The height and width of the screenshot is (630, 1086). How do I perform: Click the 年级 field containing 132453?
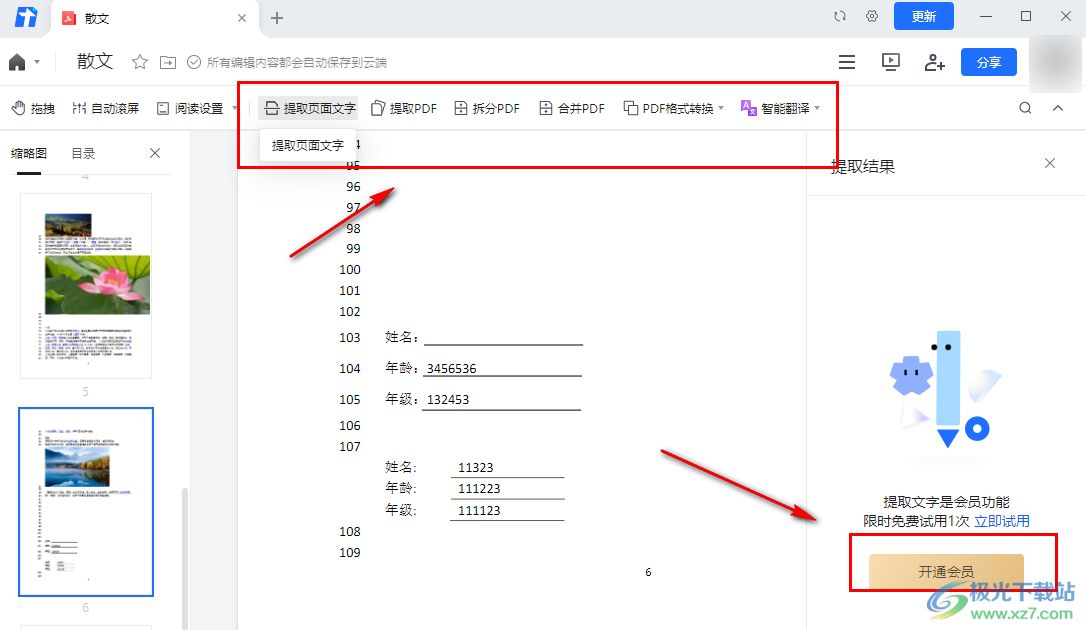[x=501, y=399]
